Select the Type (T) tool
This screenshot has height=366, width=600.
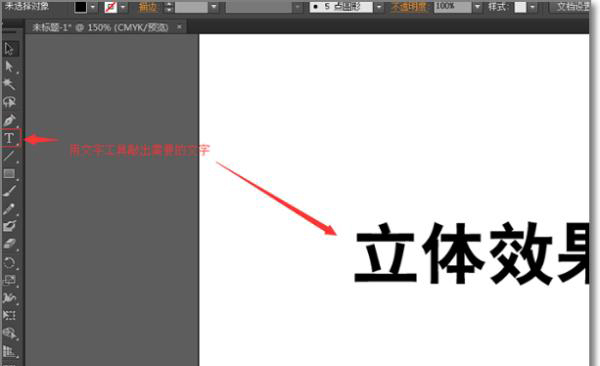(10, 138)
